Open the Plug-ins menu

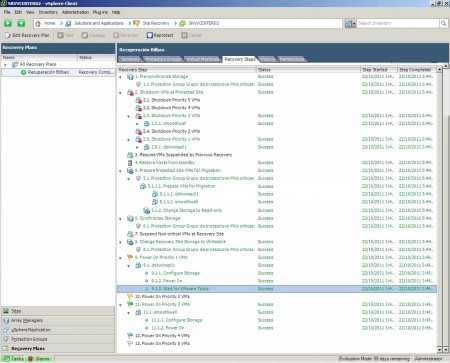click(x=100, y=12)
